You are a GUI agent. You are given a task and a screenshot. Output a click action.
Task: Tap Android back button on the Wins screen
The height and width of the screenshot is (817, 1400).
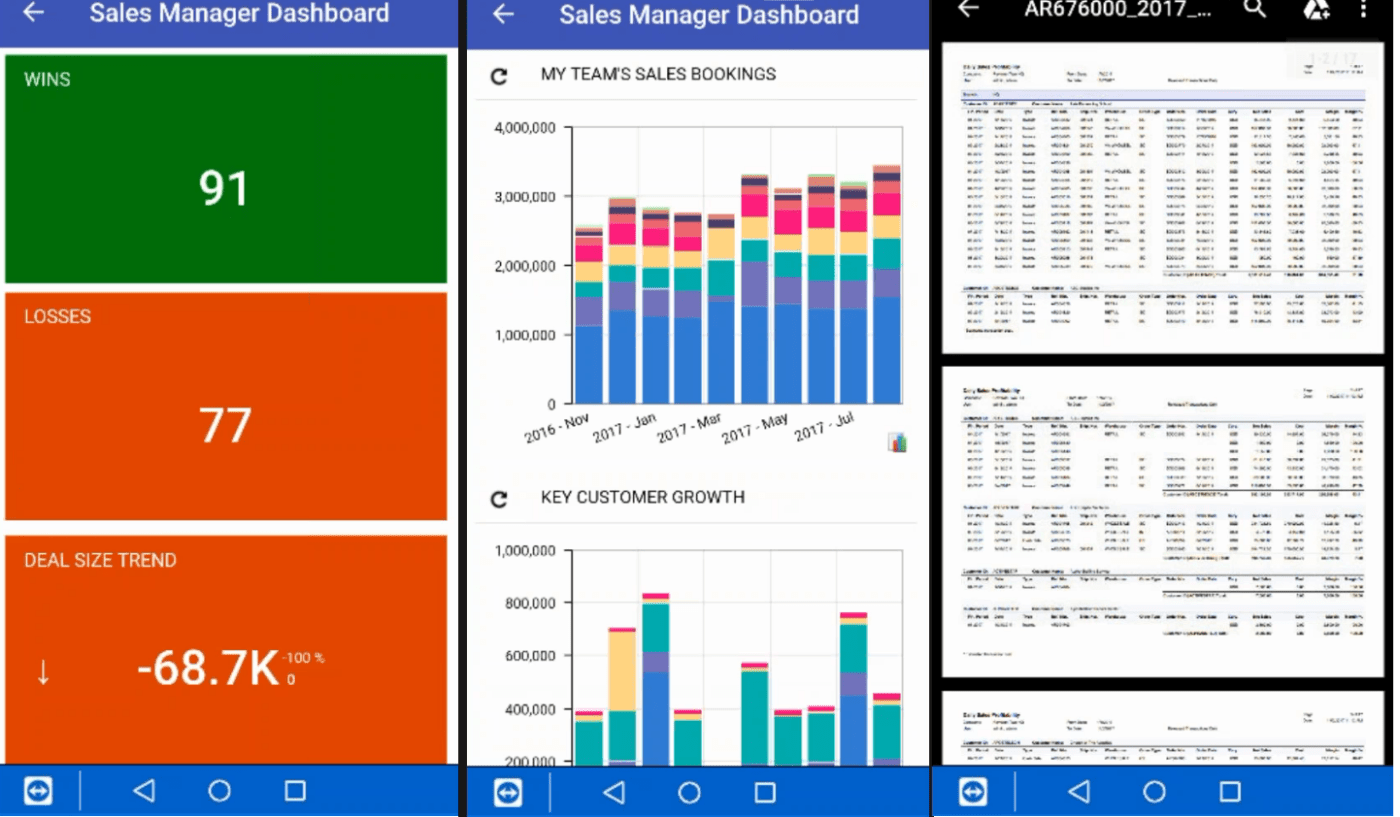(x=144, y=791)
